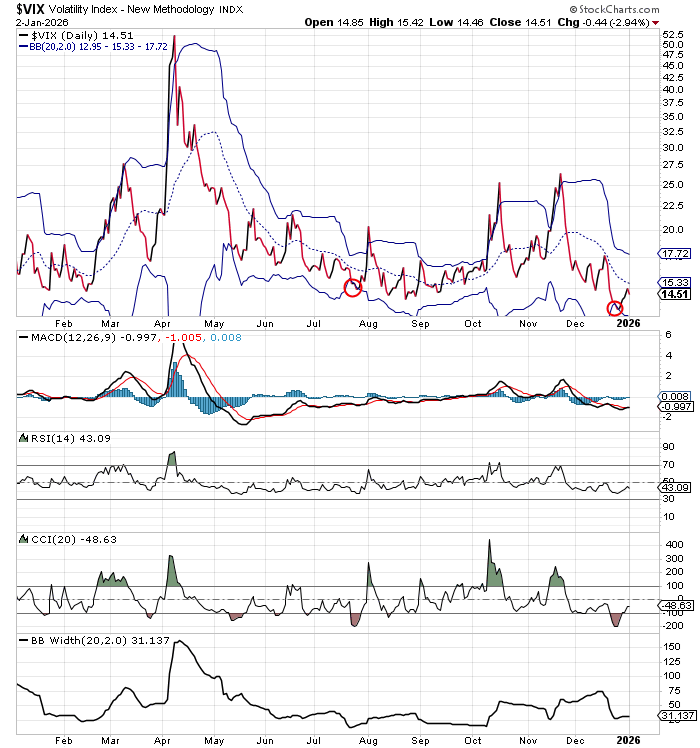Click the triangle marker before the RSI label
Image resolution: width=700 pixels, height=748 pixels.
point(22,439)
